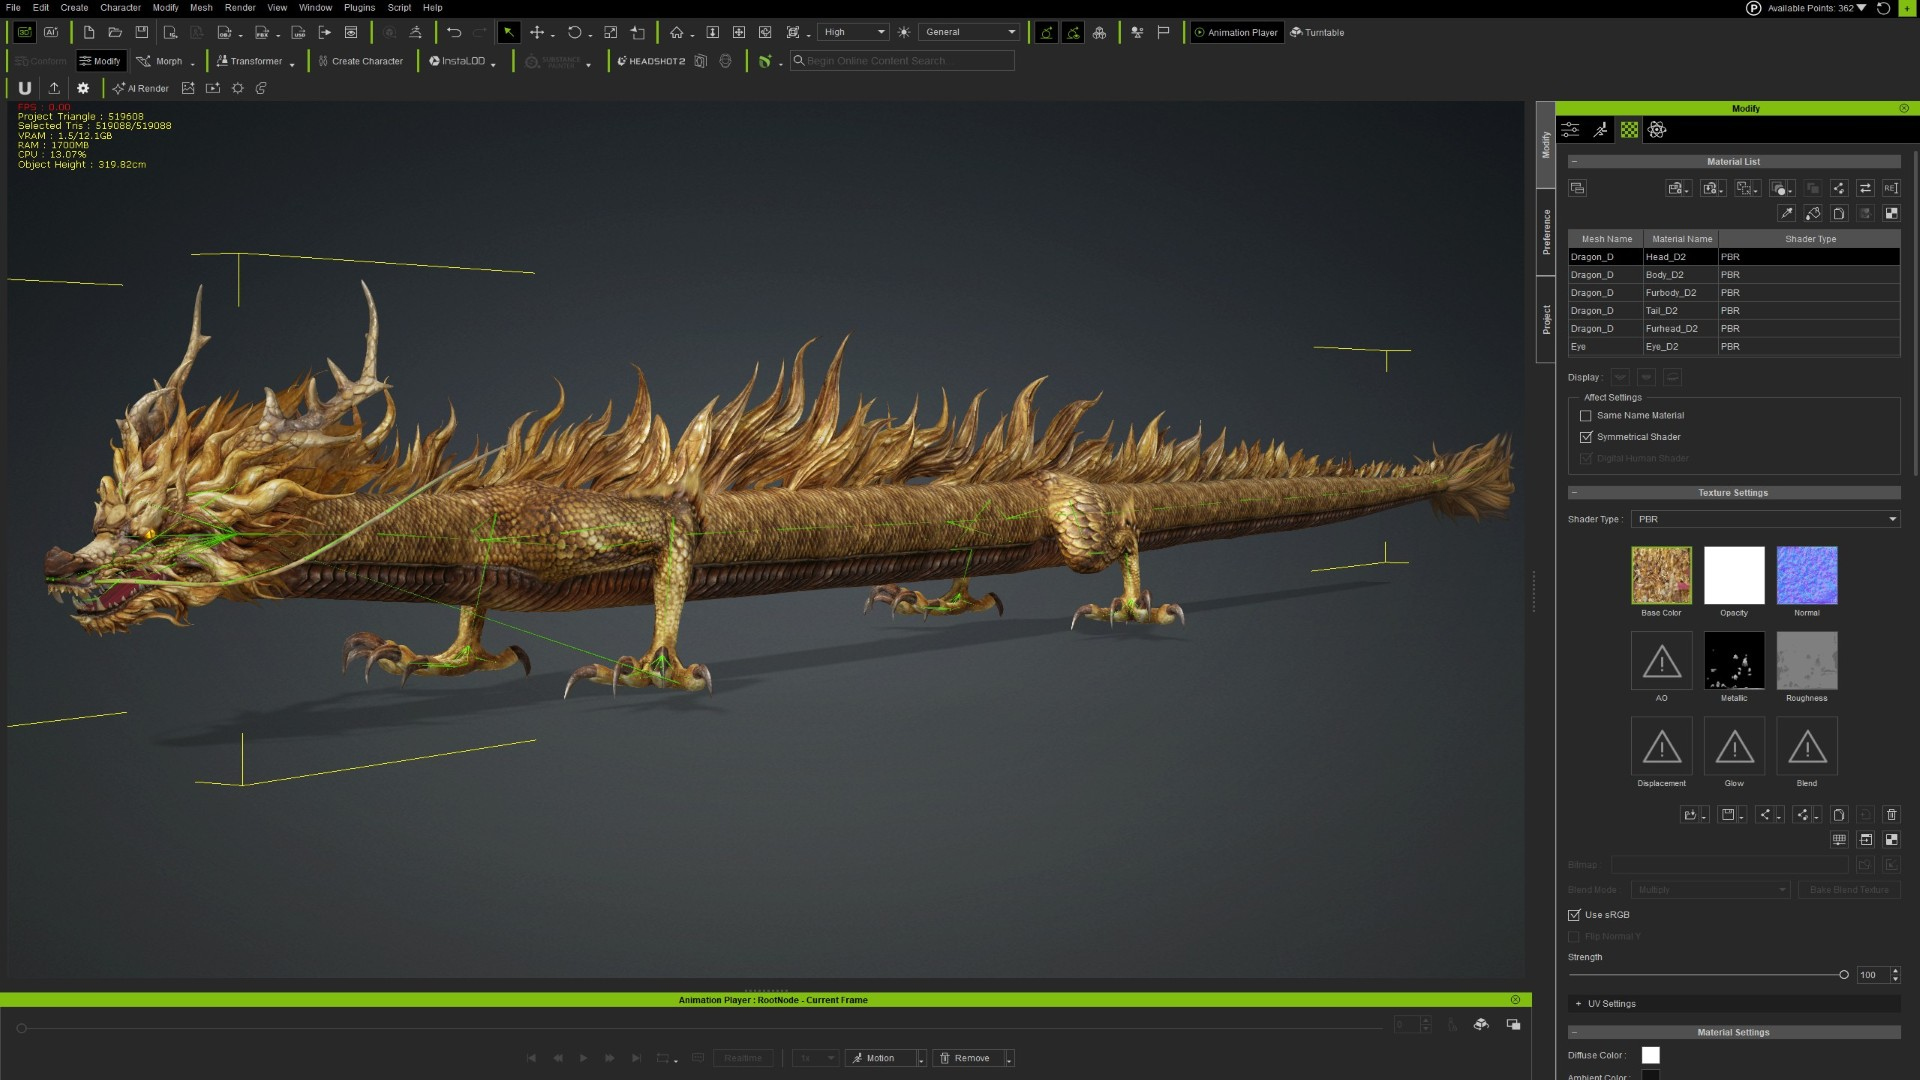Click the Create Character button
The image size is (1920, 1080).
(361, 61)
